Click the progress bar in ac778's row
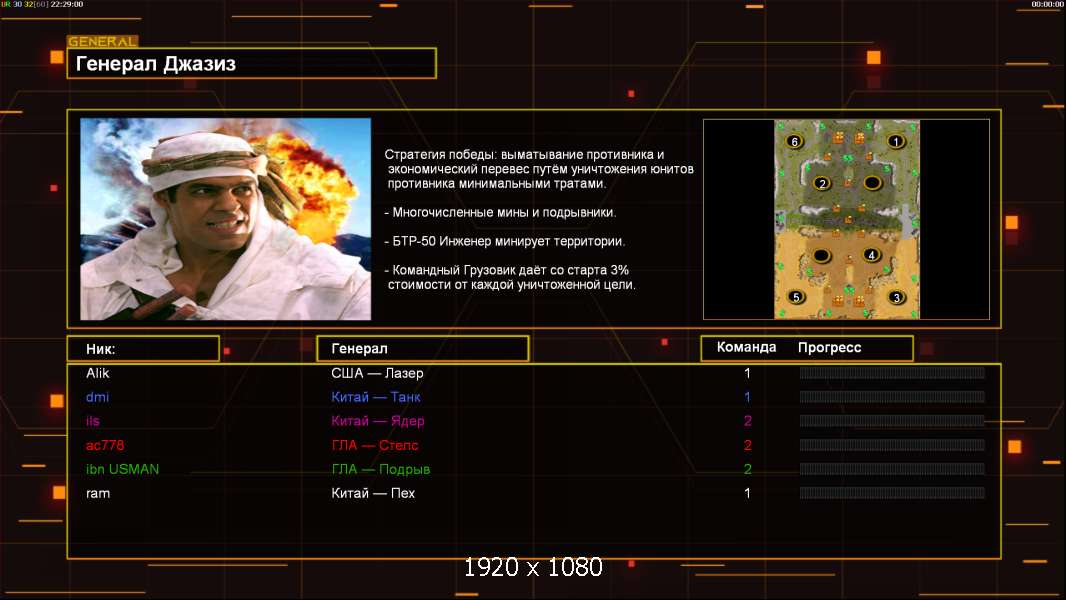 892,445
